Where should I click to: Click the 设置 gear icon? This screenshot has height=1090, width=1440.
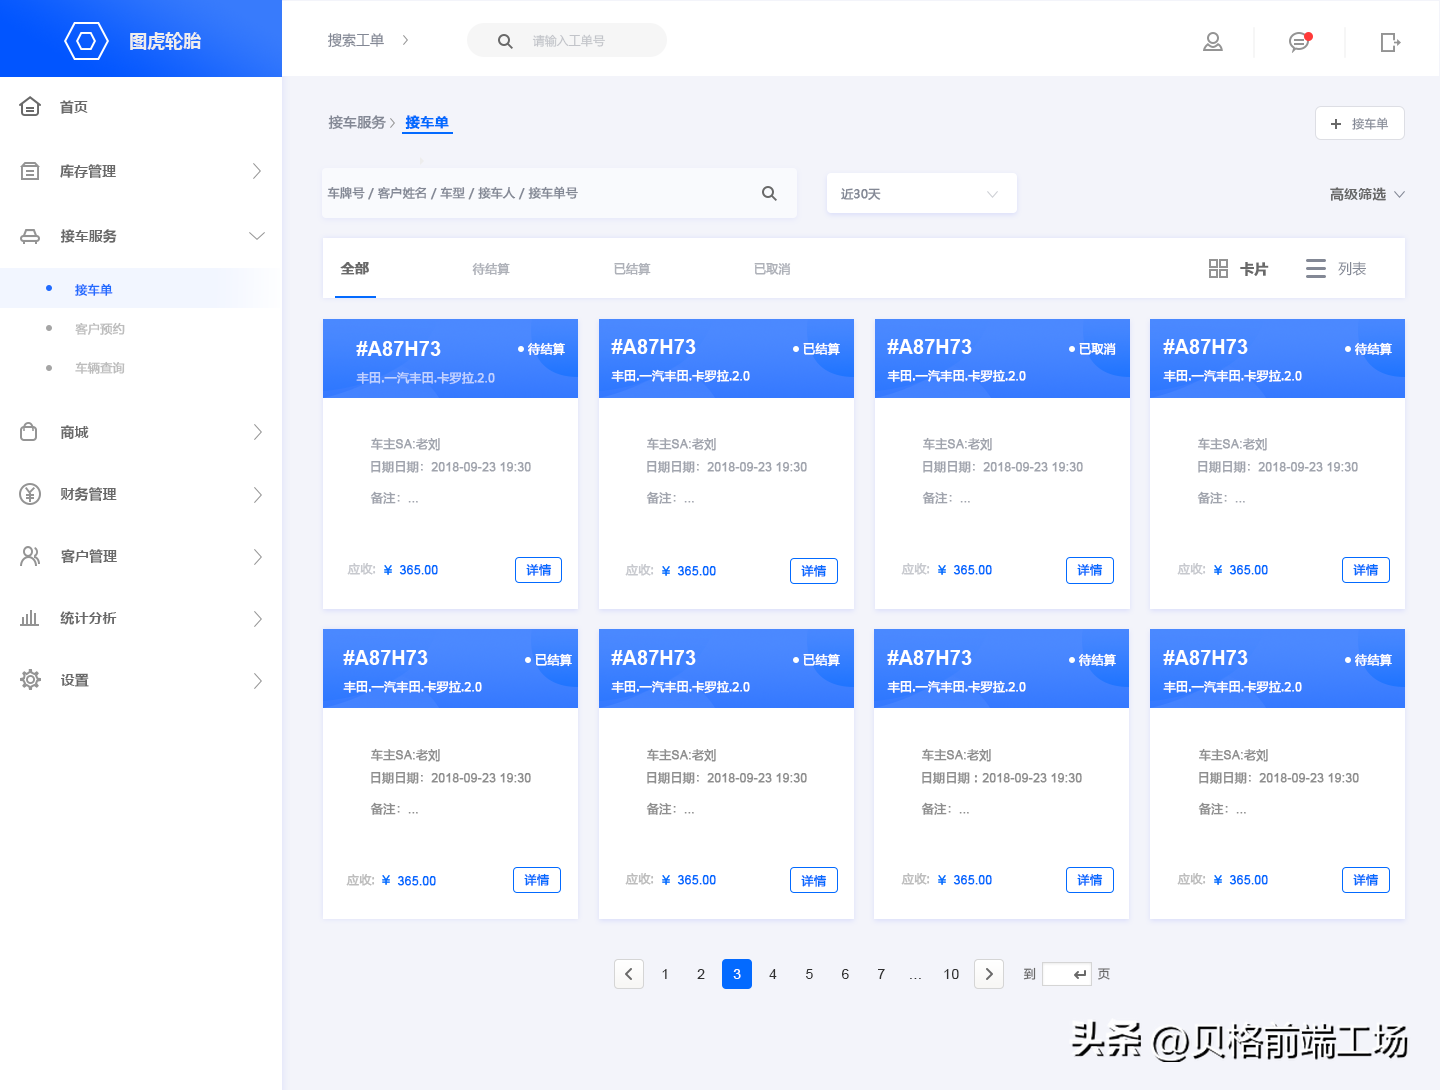(30, 680)
